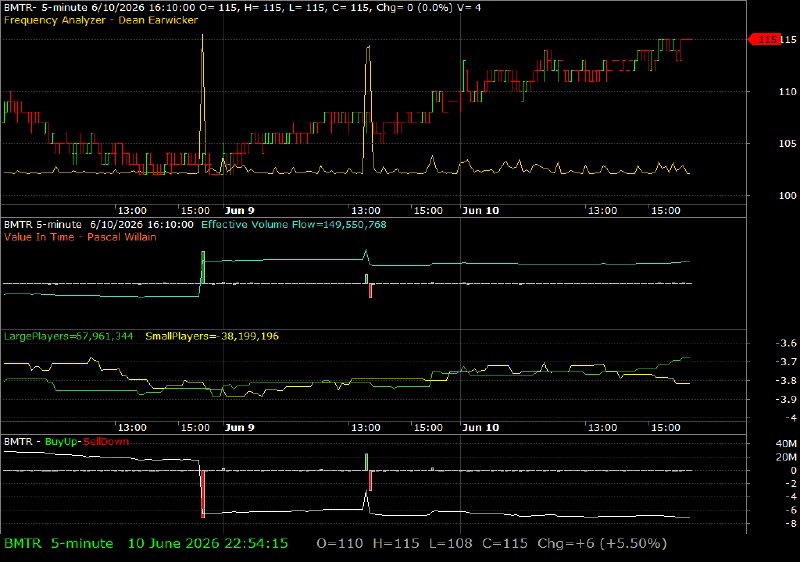Click 'Jun 10' date marker on lower time axis
Screen dimensions: 800x562
pos(481,427)
